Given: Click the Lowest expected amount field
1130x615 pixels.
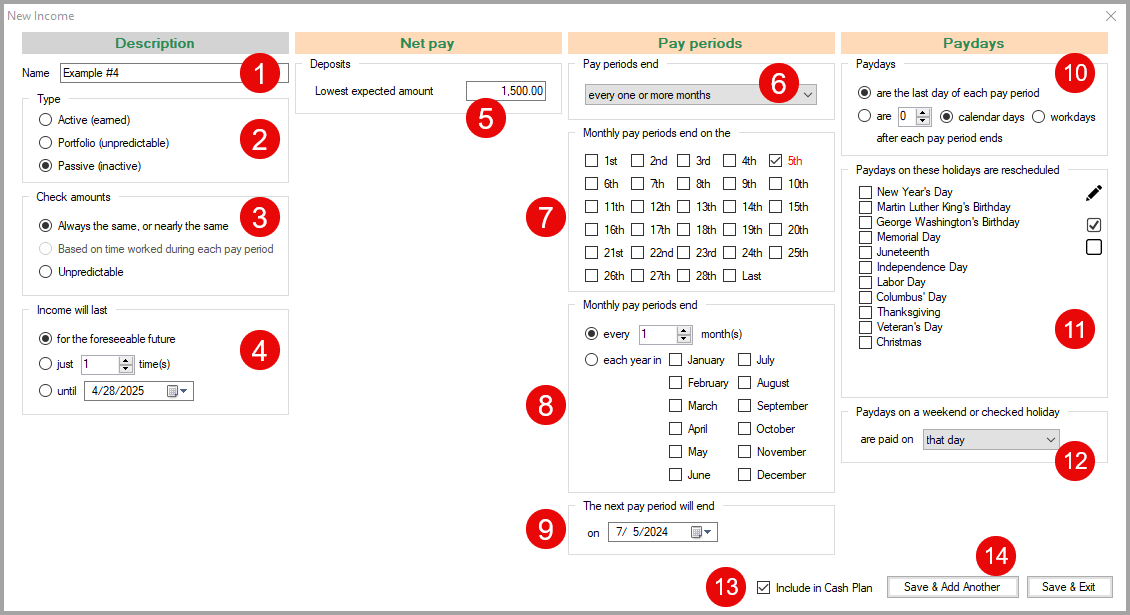Looking at the screenshot, I should point(506,91).
